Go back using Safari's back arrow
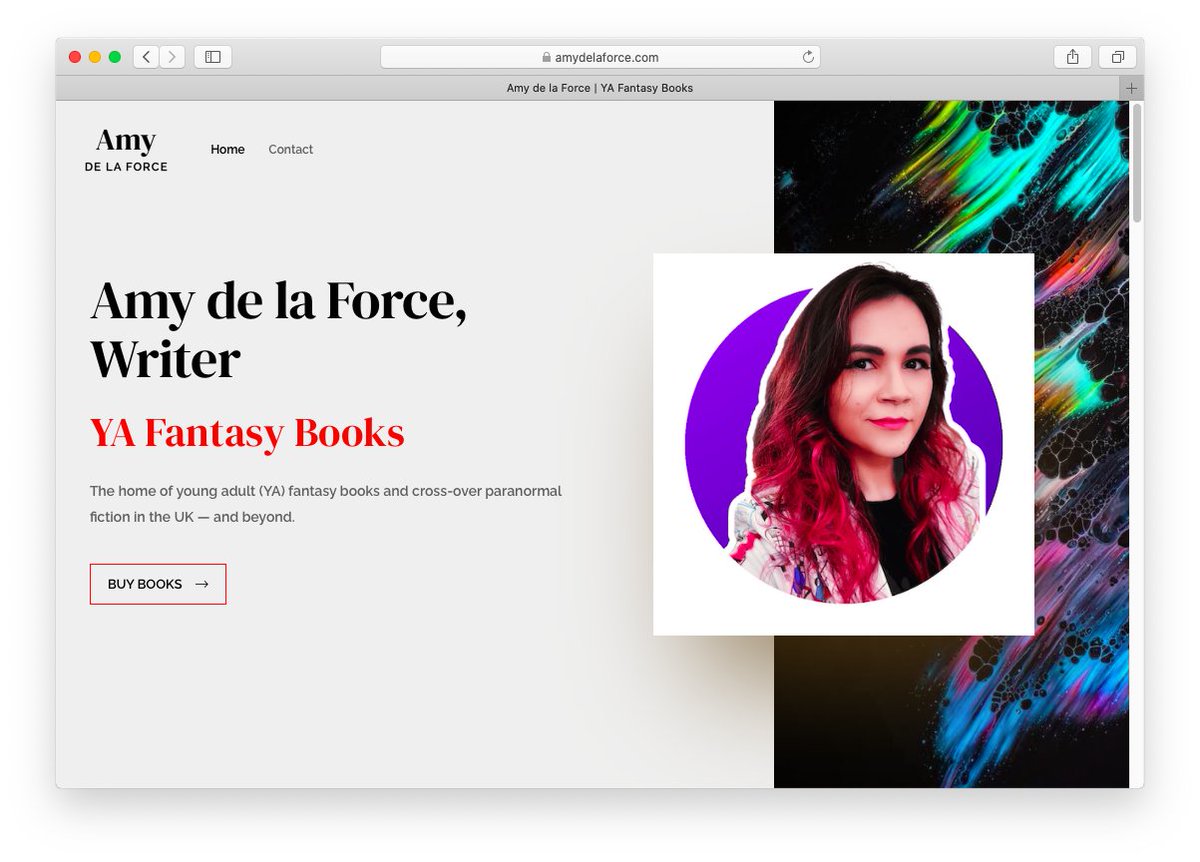1200x862 pixels. point(146,57)
